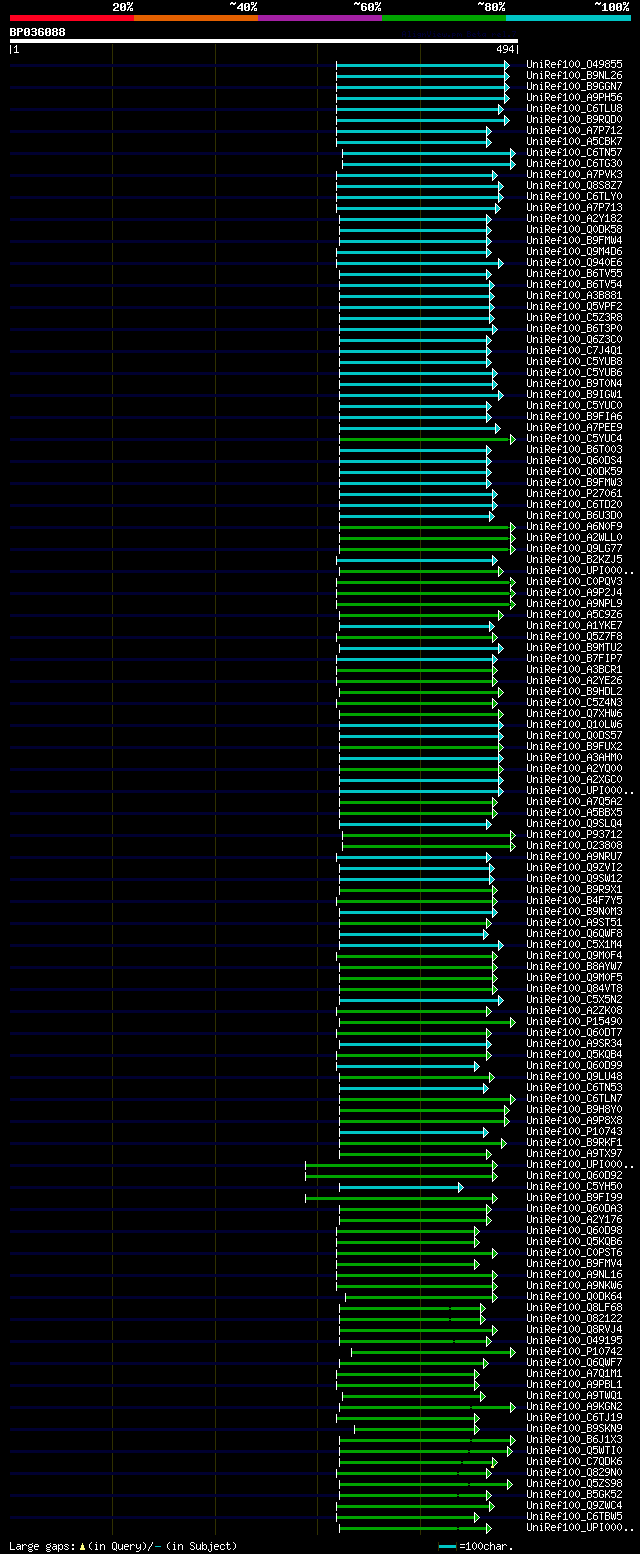
Task: Select the UniRef100_Q9LG77 entry
Action: click(575, 548)
